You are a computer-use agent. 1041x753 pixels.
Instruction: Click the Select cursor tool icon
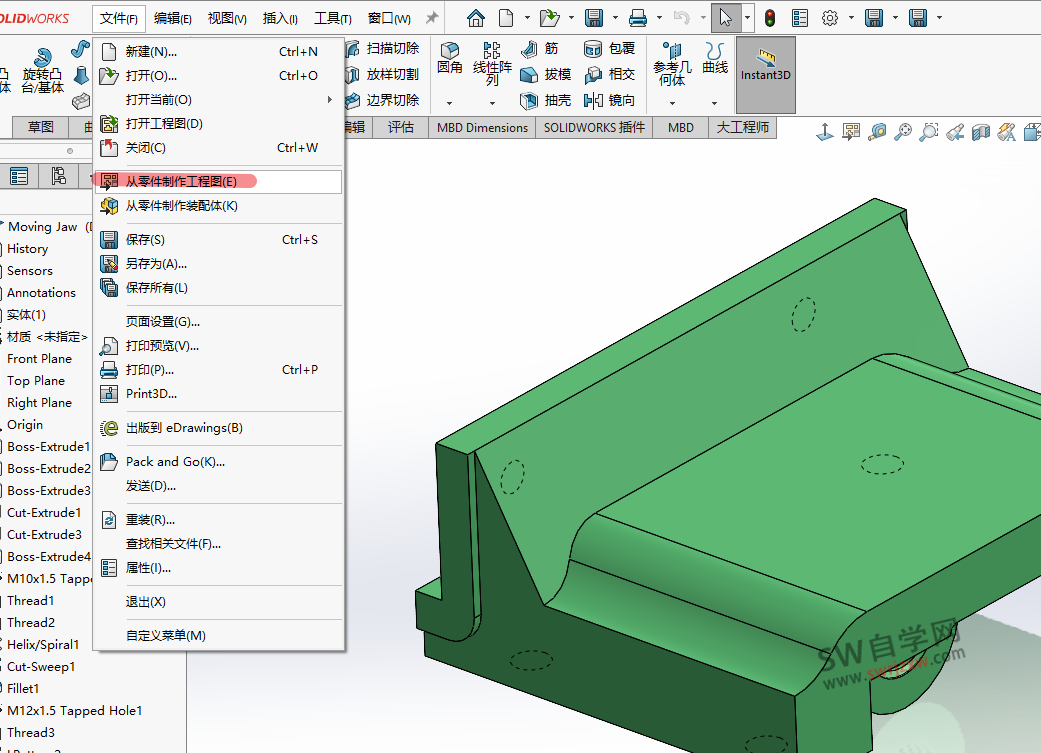[x=726, y=18]
